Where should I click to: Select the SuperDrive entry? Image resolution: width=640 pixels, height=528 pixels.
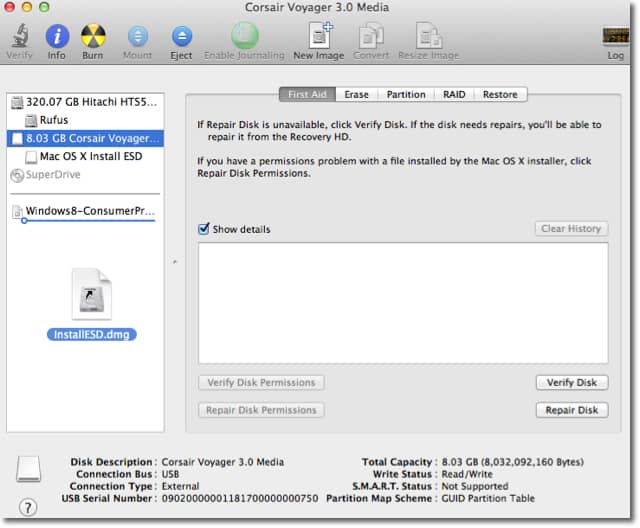pyautogui.click(x=85, y=175)
